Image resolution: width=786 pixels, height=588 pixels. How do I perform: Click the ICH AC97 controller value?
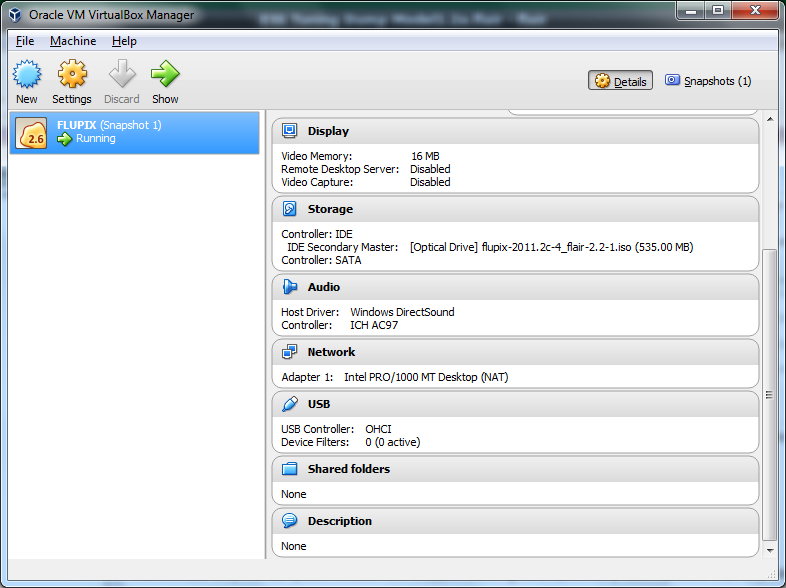click(374, 325)
